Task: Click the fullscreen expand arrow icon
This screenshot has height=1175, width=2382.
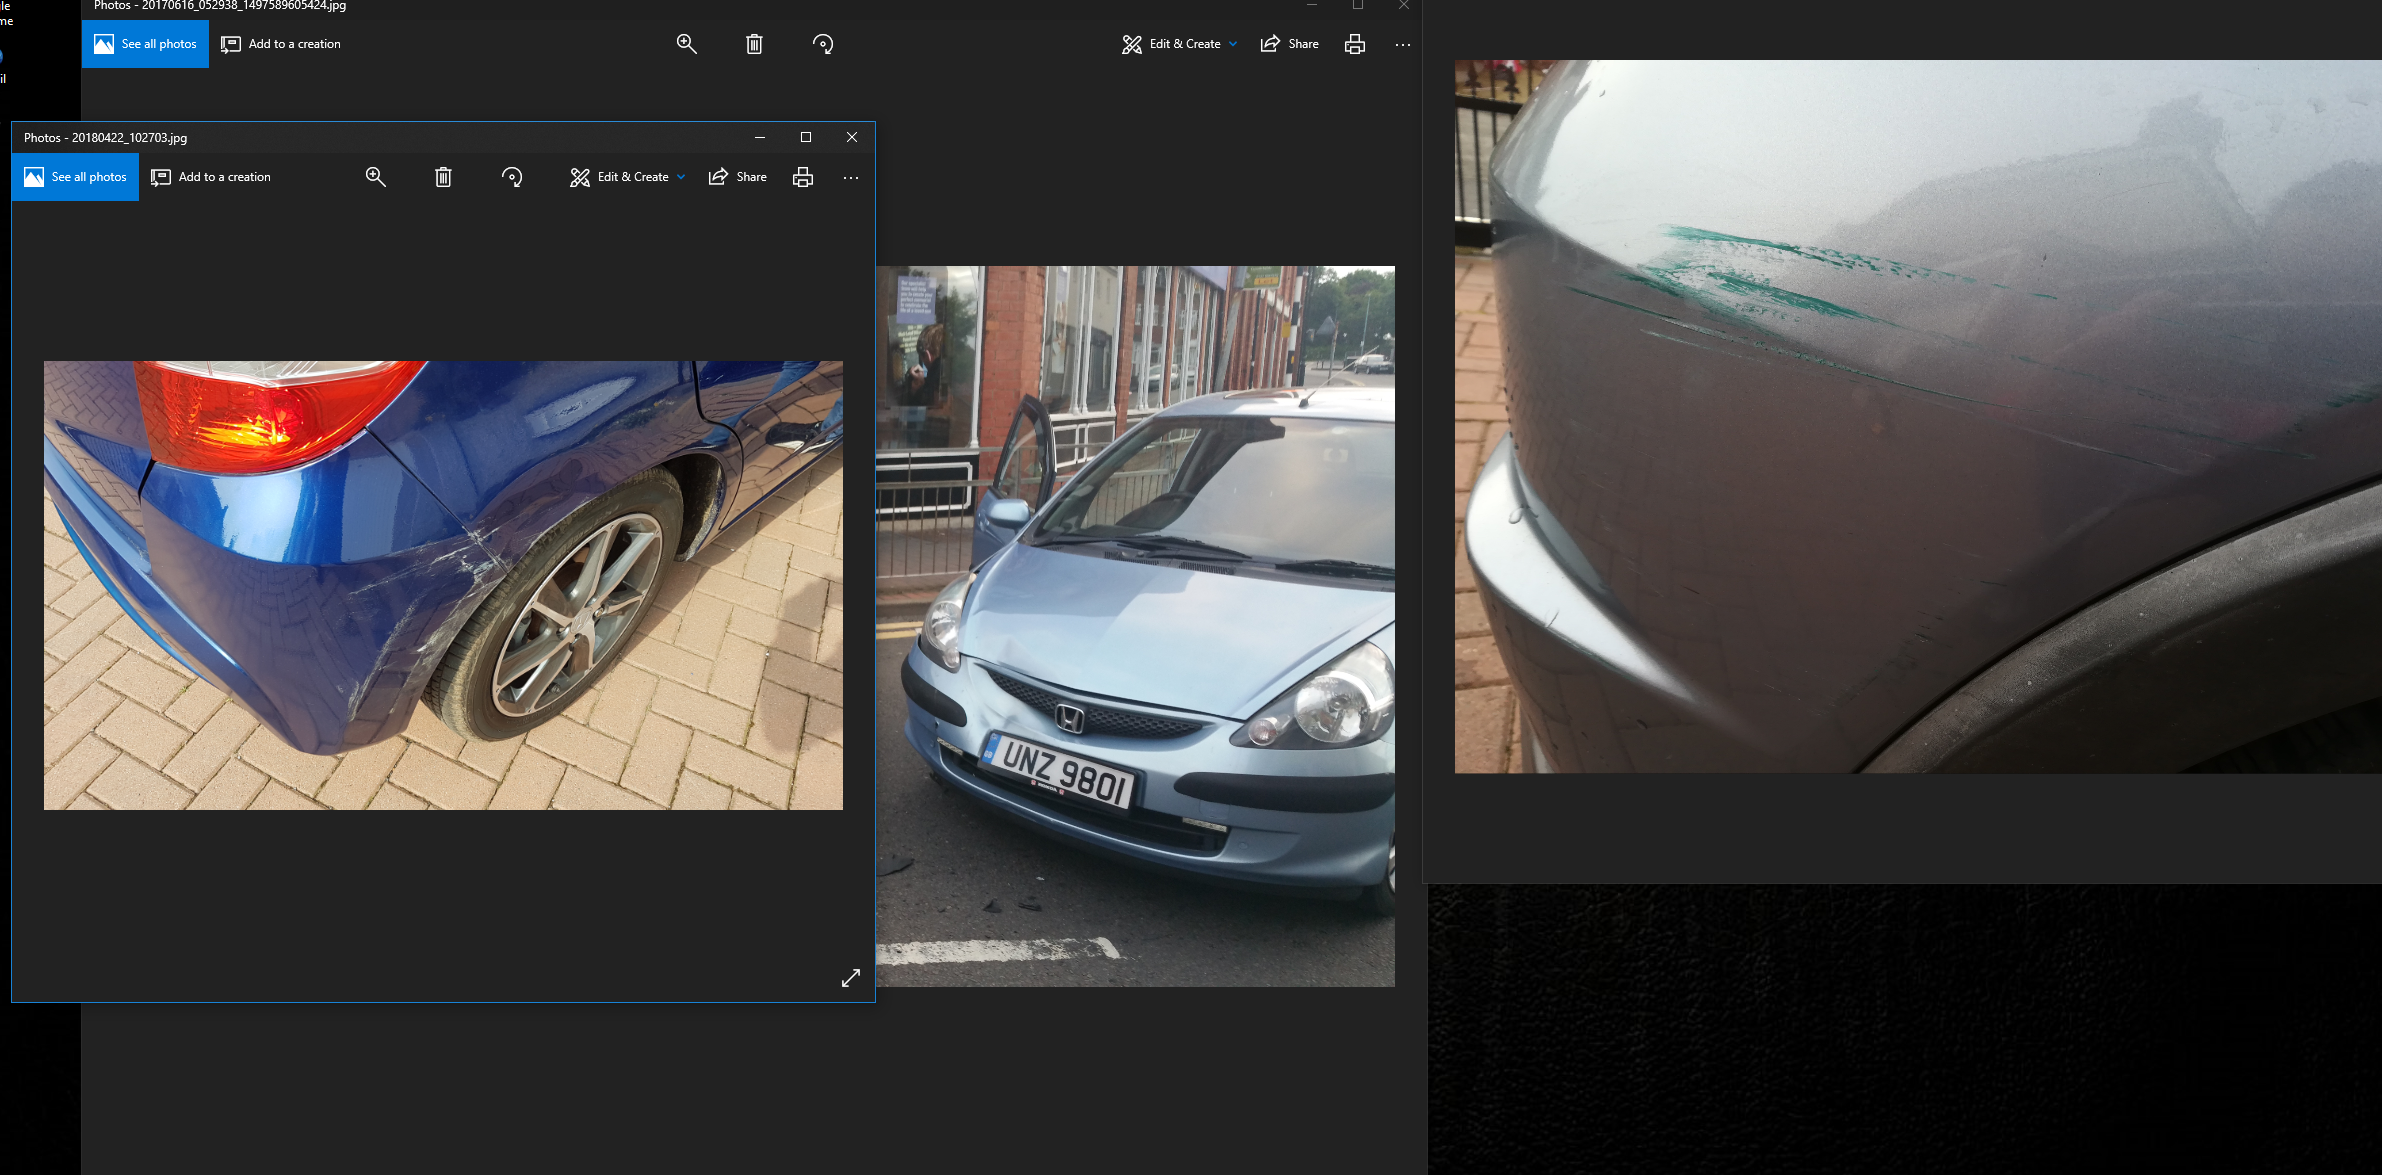Action: click(x=850, y=978)
